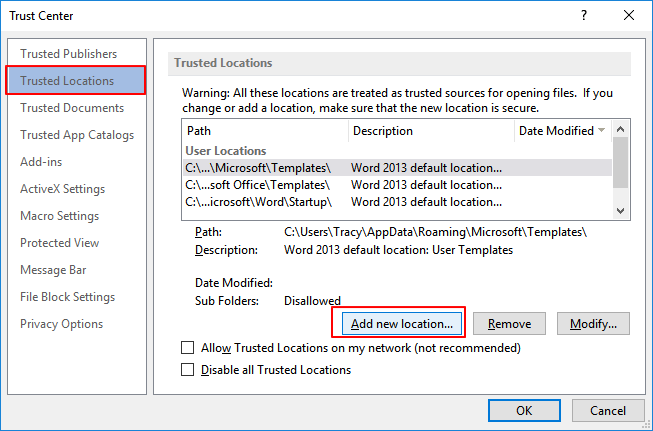Viewport: 653px width, 431px height.
Task: Close the Trust Center dialog
Action: point(627,16)
